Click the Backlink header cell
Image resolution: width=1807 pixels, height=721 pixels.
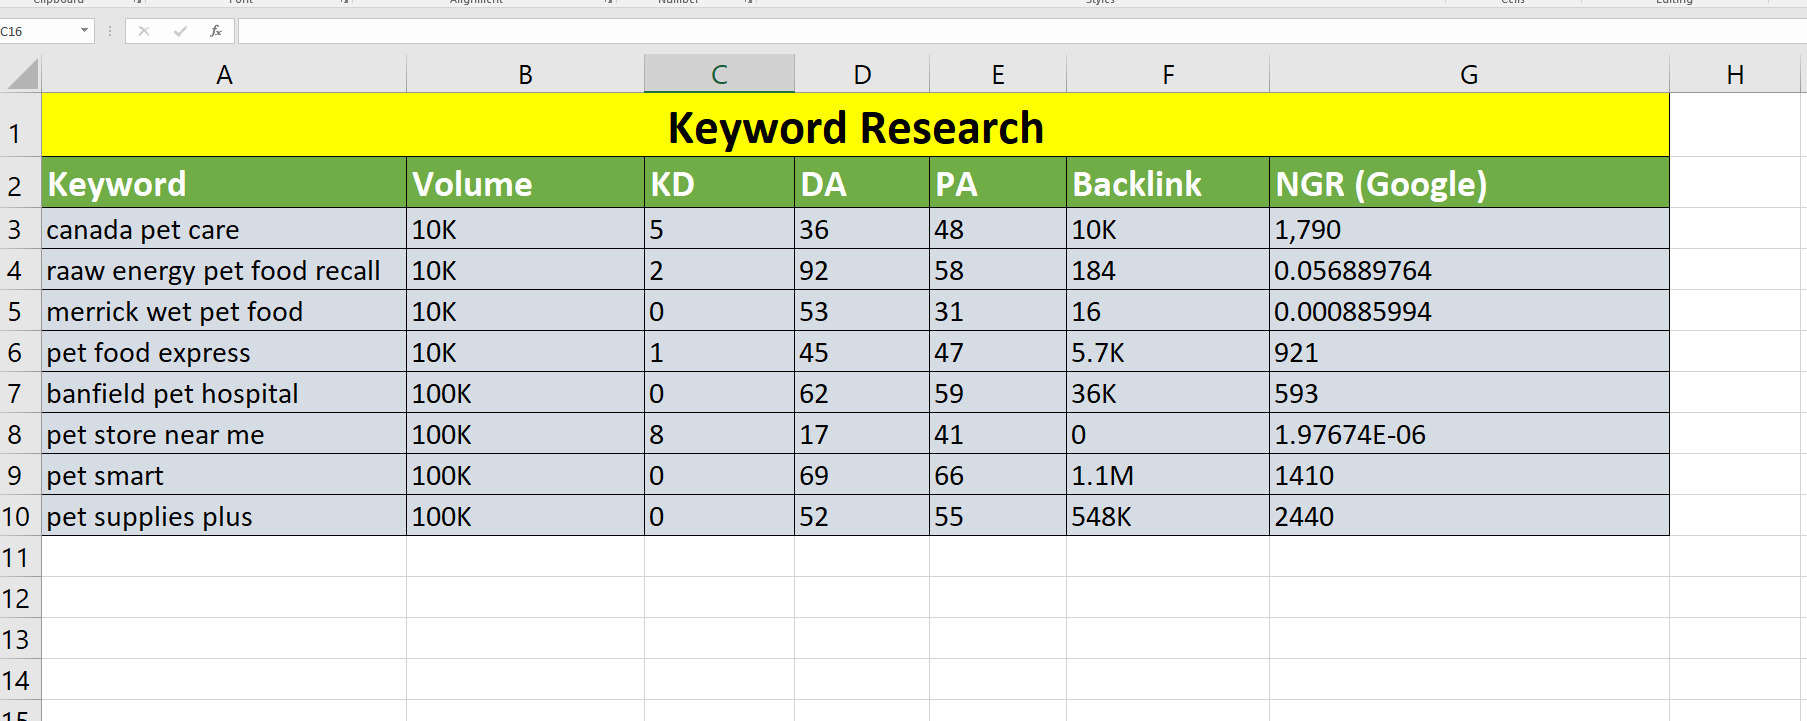1168,183
